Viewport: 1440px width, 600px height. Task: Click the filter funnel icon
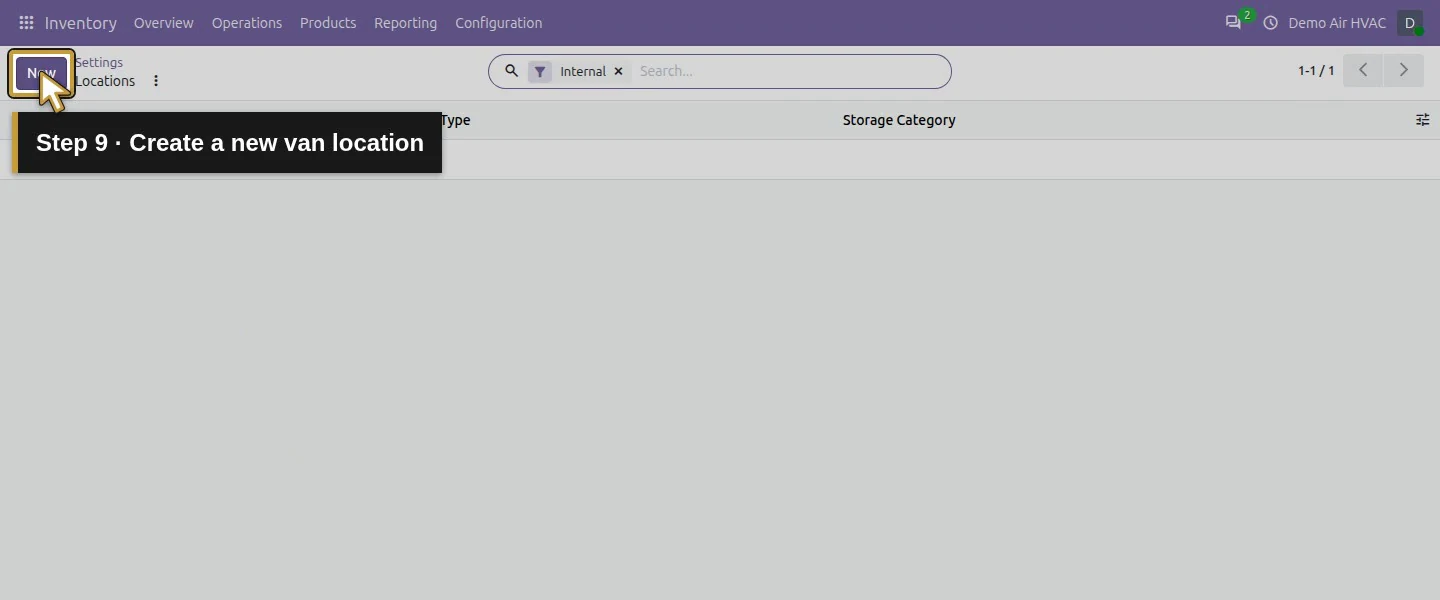540,71
